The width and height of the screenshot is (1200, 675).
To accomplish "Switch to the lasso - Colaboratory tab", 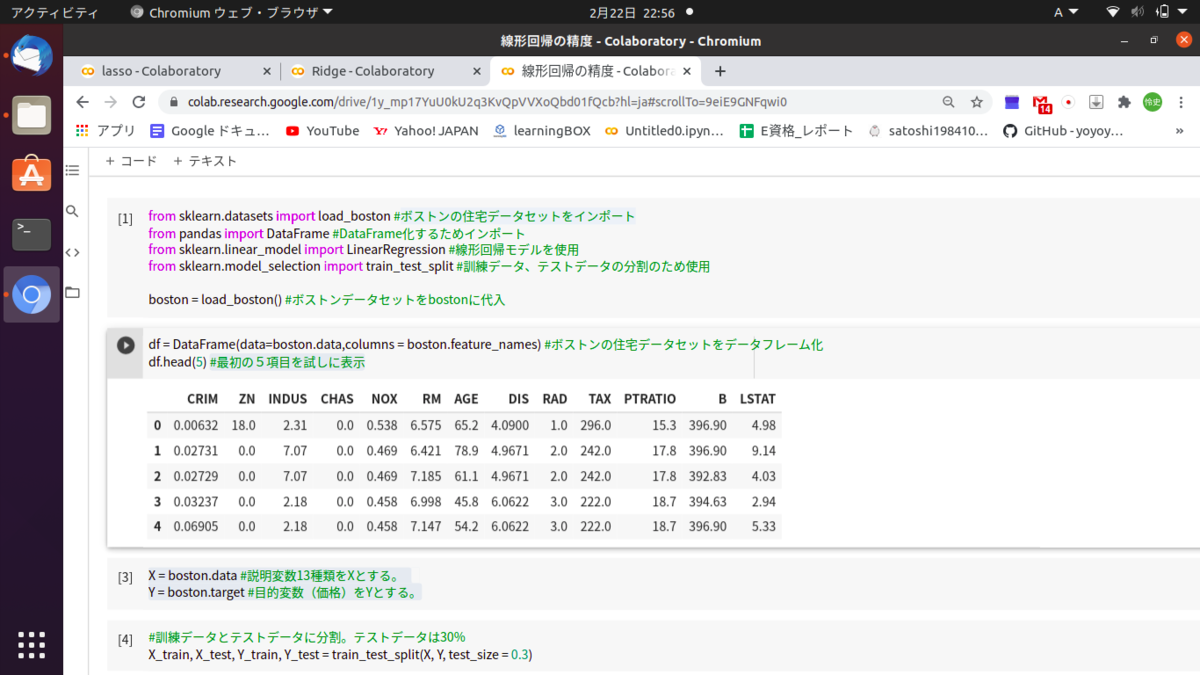I will [161, 71].
